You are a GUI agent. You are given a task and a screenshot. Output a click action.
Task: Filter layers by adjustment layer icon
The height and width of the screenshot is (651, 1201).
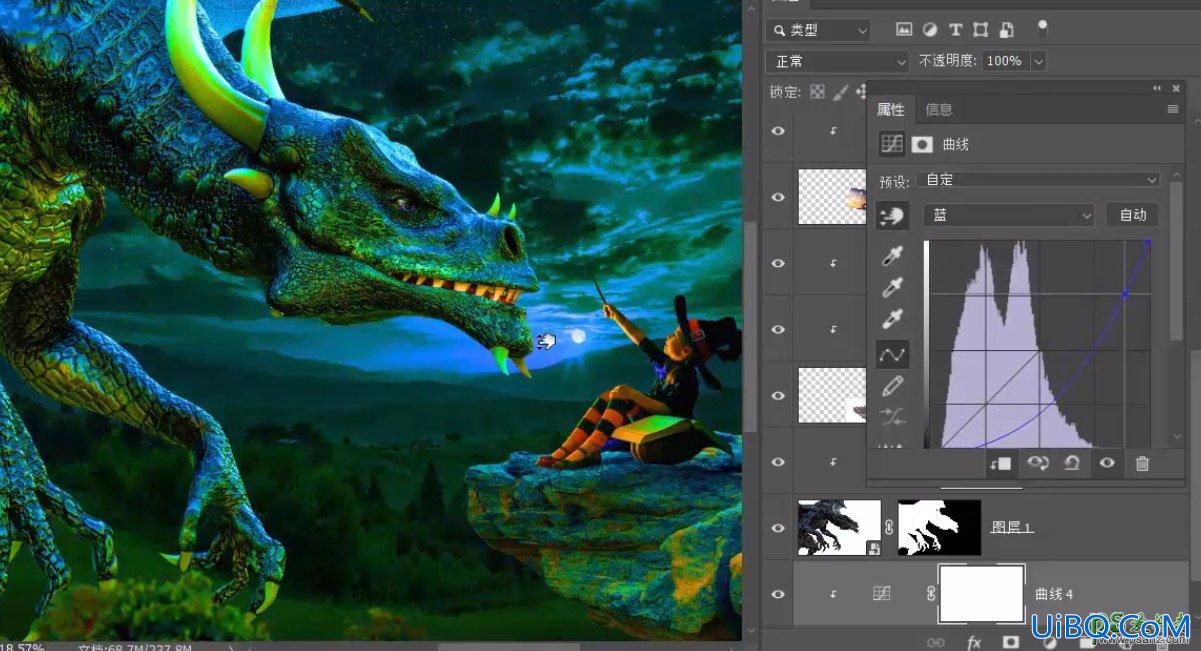[x=929, y=30]
